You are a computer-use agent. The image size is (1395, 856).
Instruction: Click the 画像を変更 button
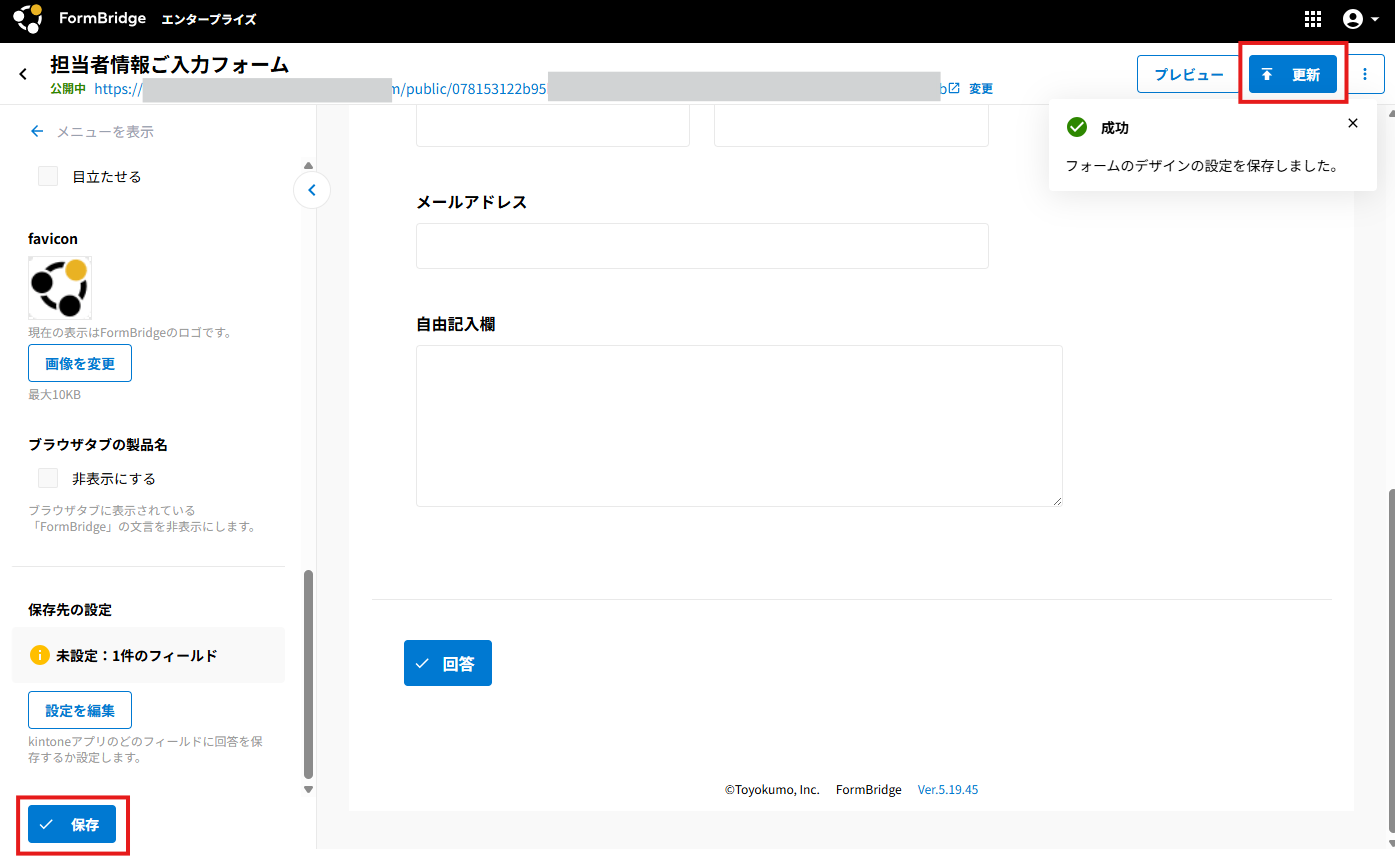80,363
